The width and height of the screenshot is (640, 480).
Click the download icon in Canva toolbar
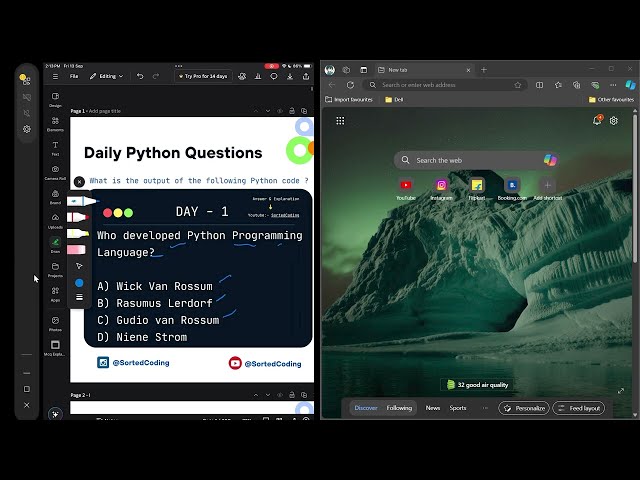[x=290, y=76]
